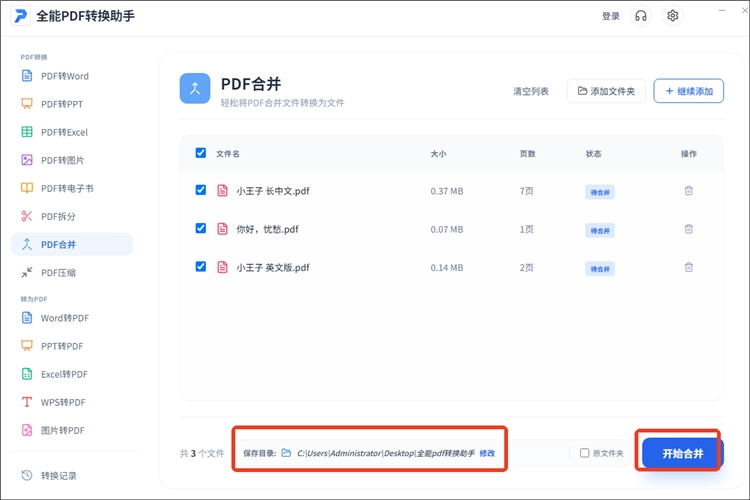Click the 0.14 MB size value

[447, 267]
